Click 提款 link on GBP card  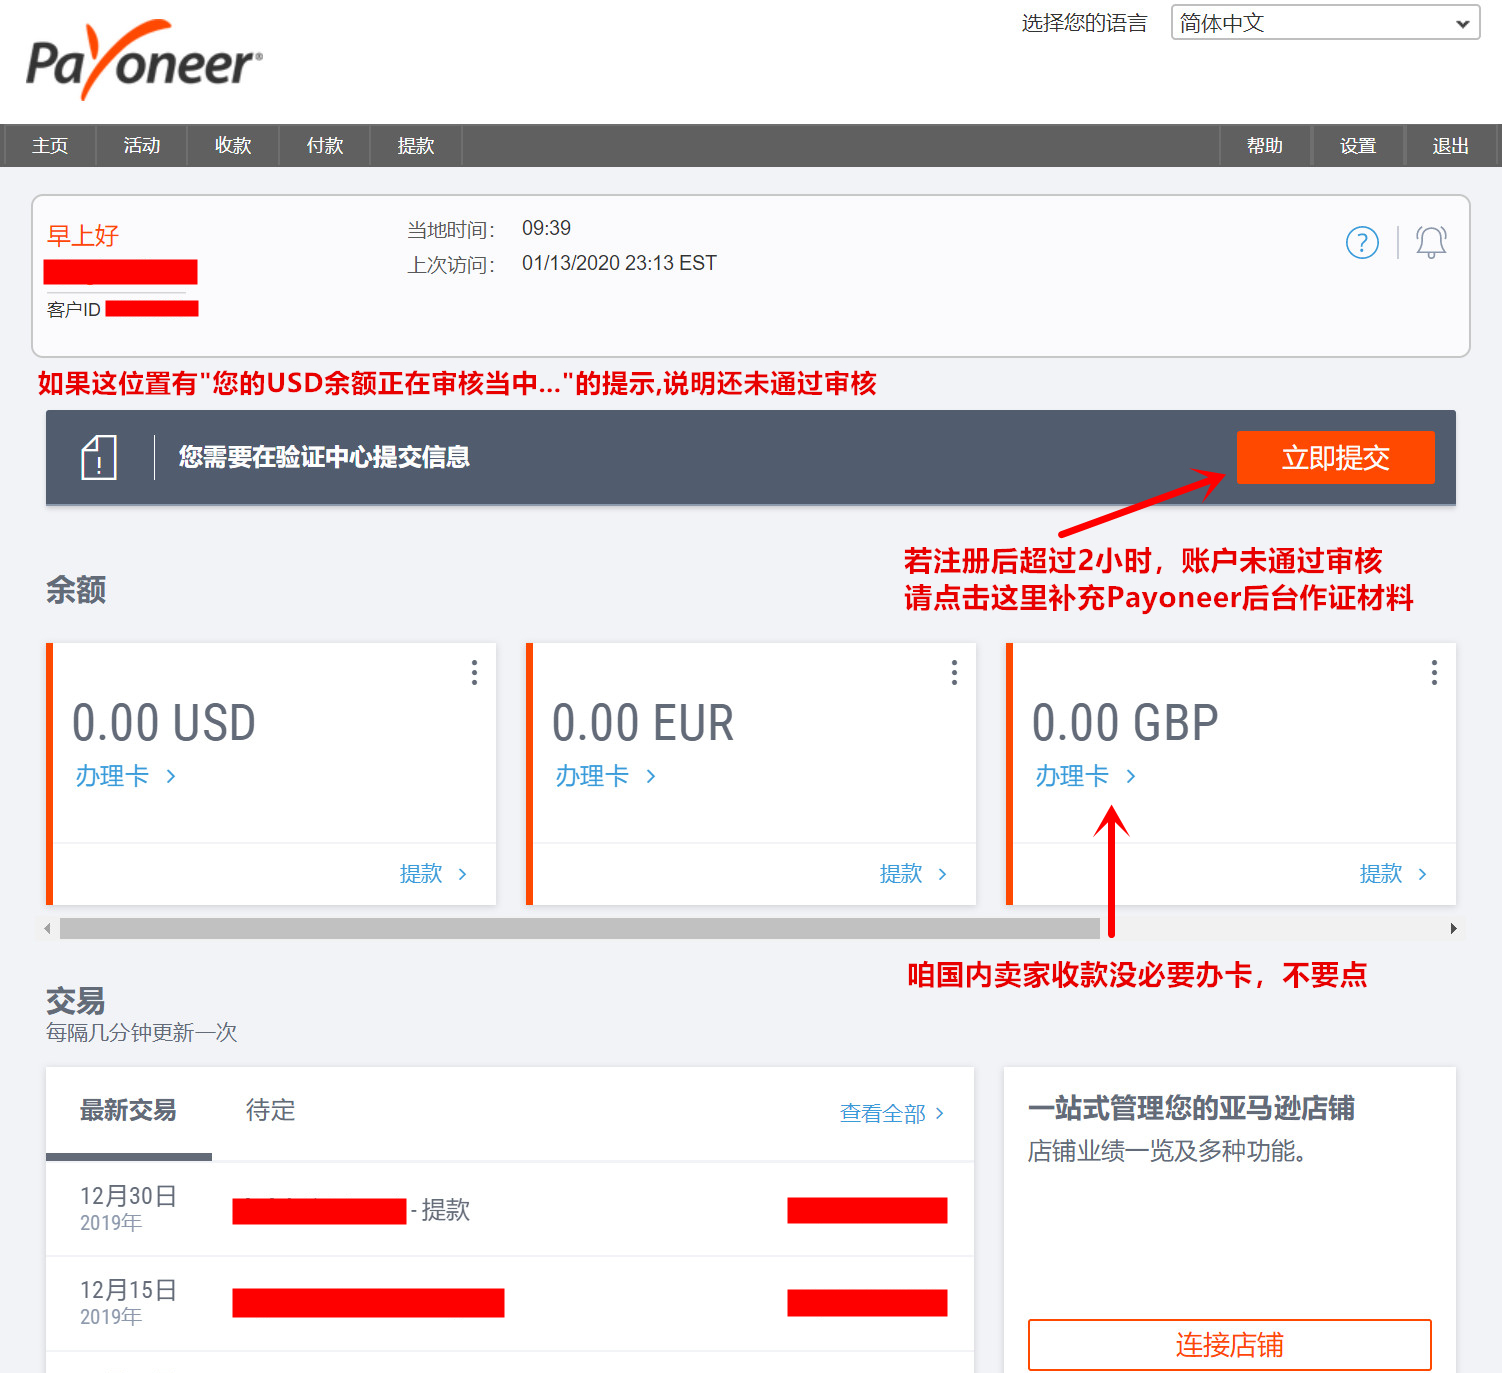pyautogui.click(x=1393, y=874)
